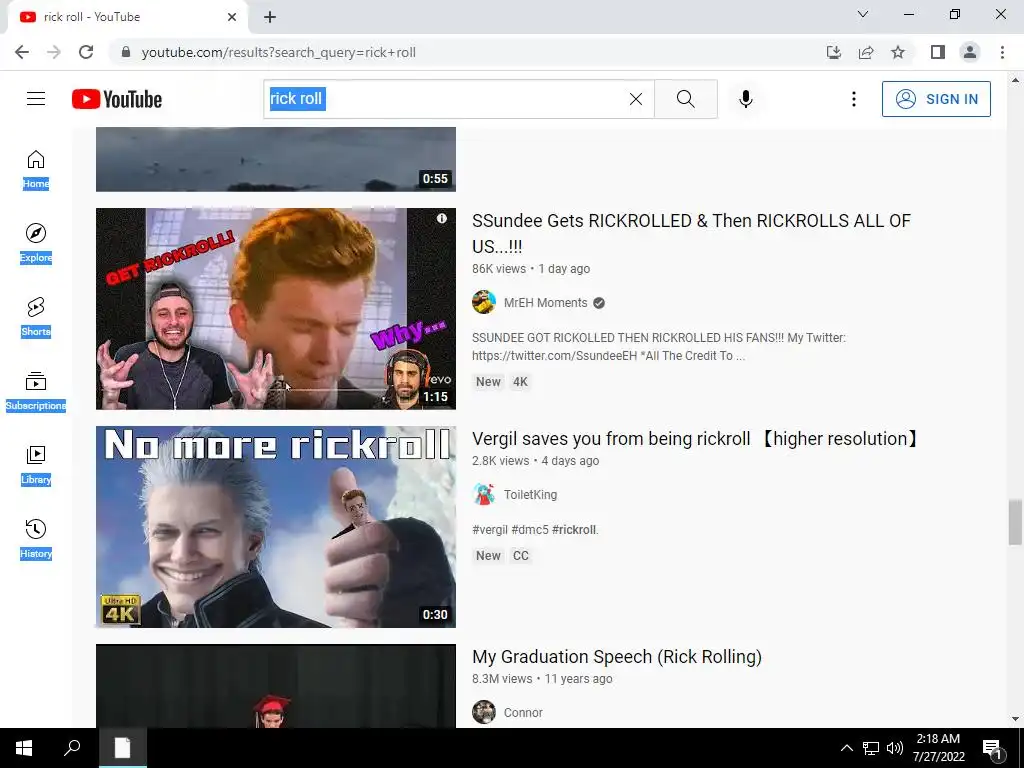Open the SSundee Gets RICKROLLED title link
1024x768 pixels.
[x=691, y=234]
